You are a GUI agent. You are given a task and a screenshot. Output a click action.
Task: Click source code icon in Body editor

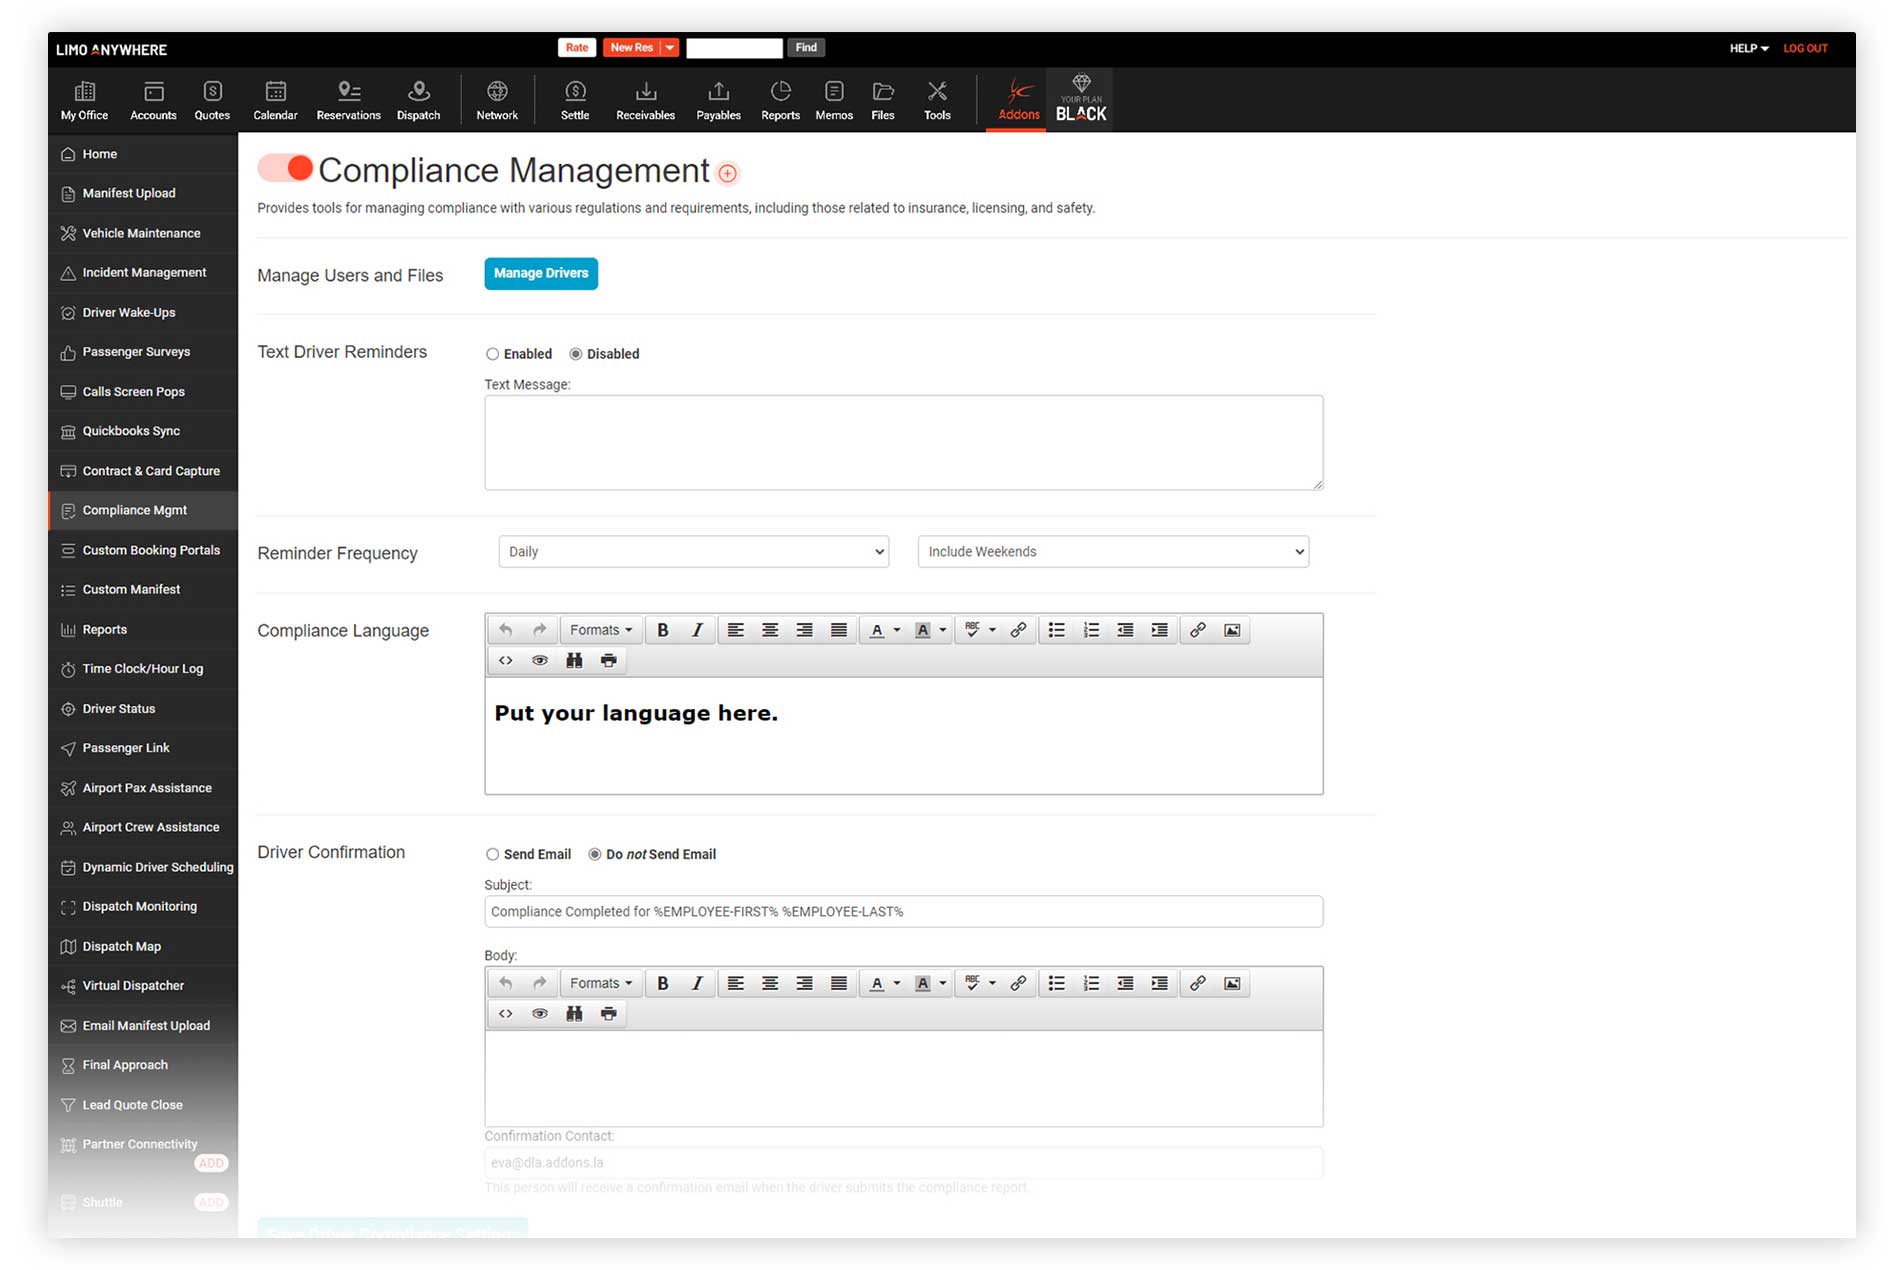[x=506, y=1013]
